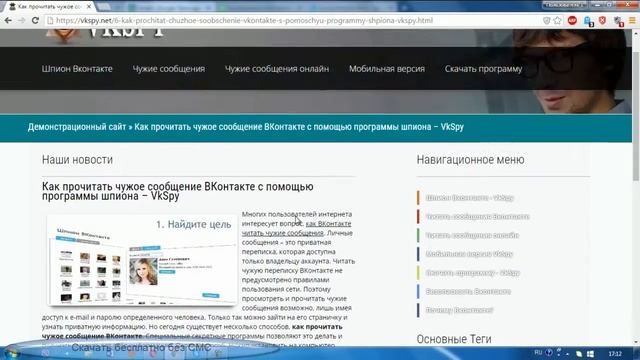
Task: Open the blue extension icon with badge
Action: tap(588, 21)
